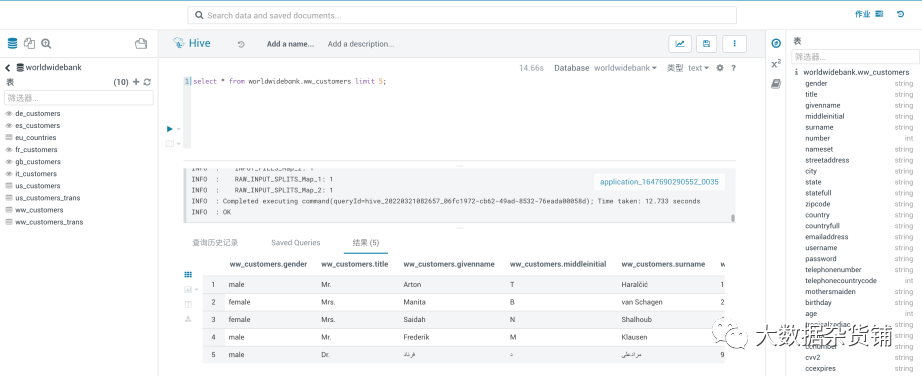Open the ww_customers table in left list
Screen dimensions: 922x376
pos(39,210)
